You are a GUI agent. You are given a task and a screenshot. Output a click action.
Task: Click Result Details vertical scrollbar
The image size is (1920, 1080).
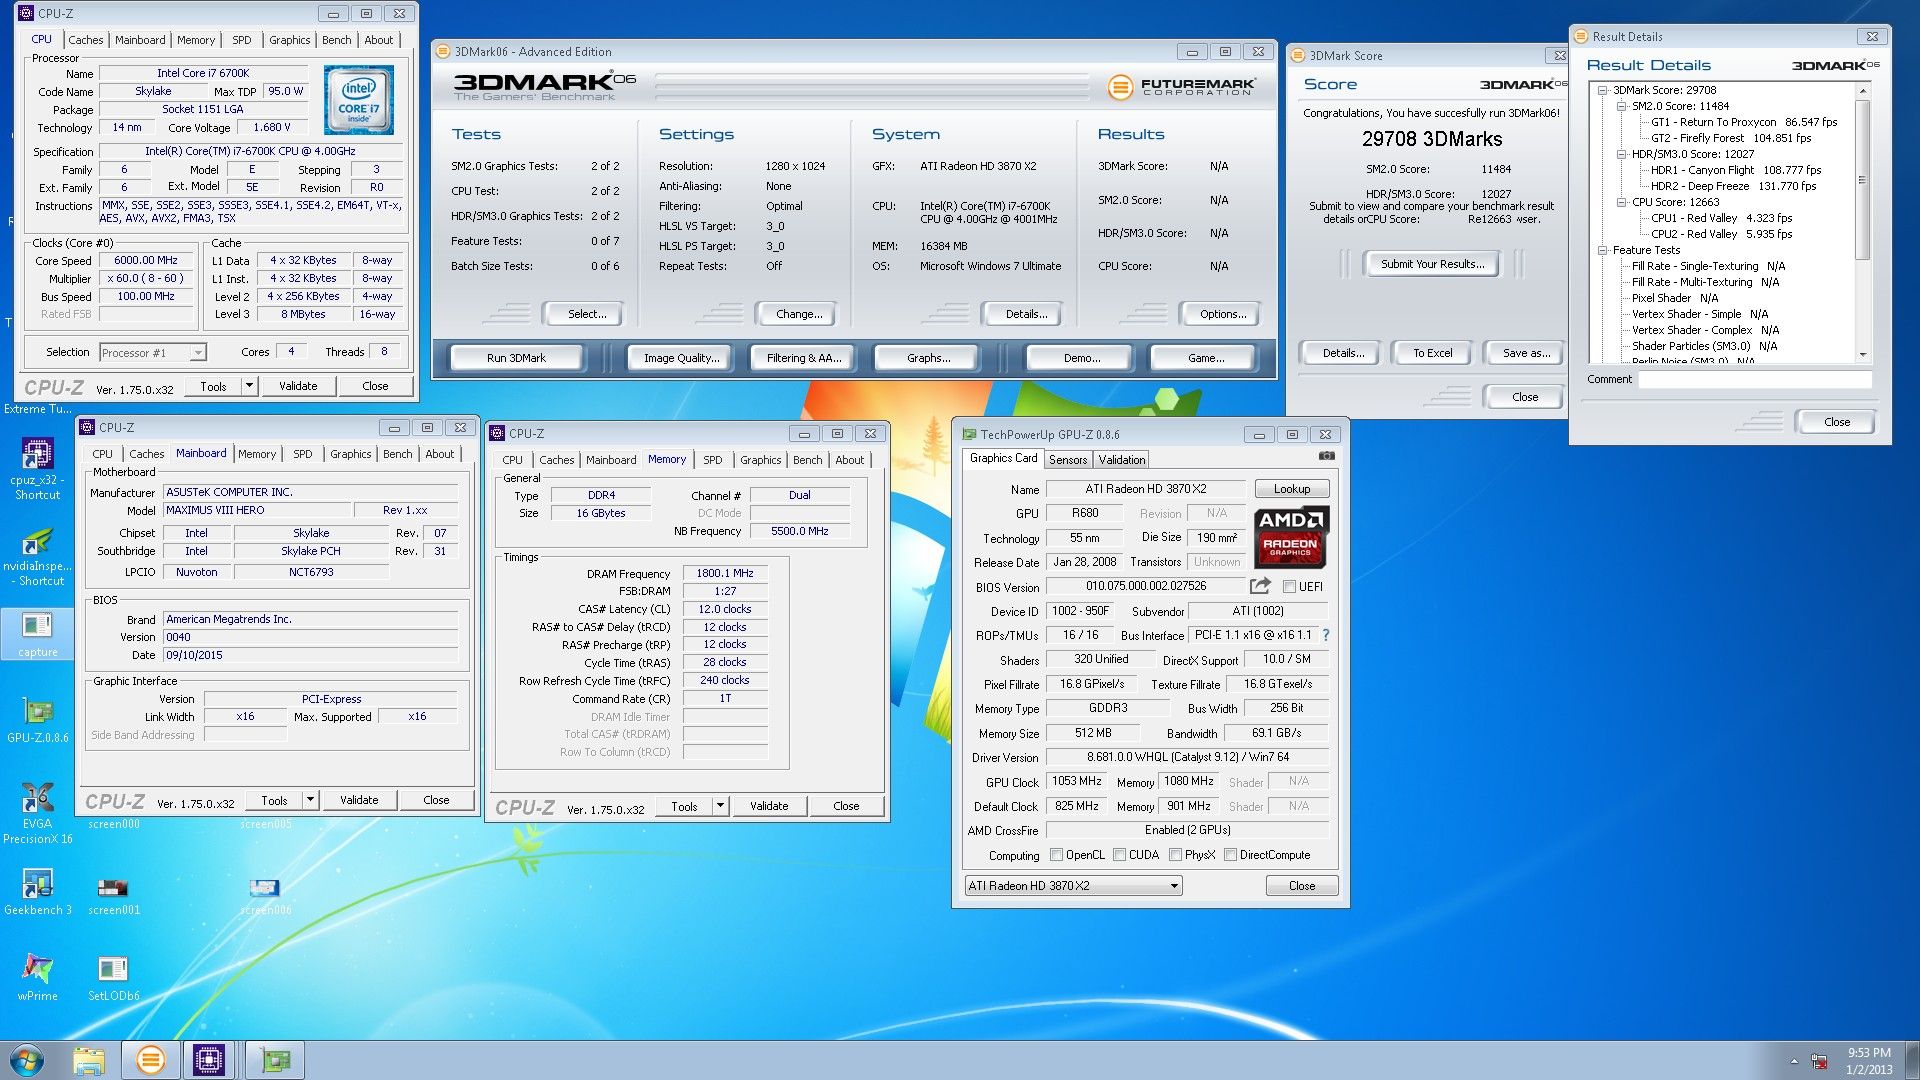click(x=1862, y=222)
